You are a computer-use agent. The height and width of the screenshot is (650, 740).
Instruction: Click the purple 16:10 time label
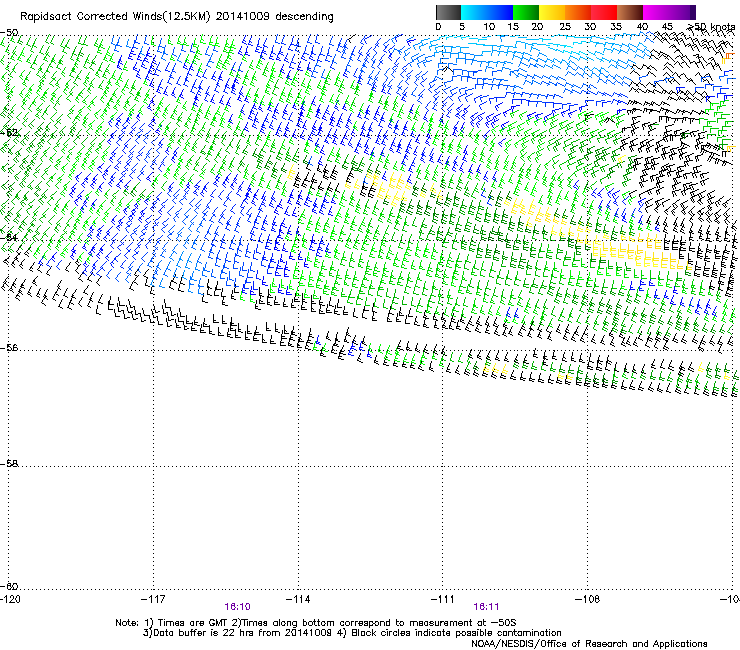237,607
